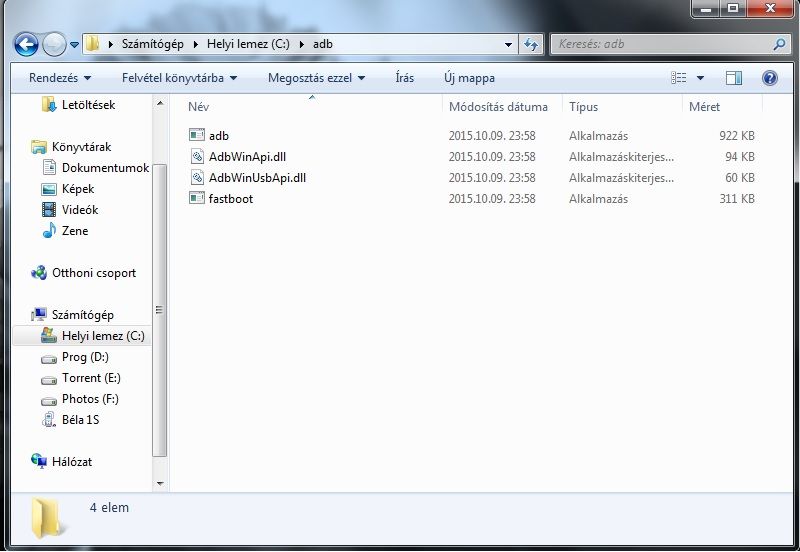
Task: Click the magnifier search icon
Action: (779, 44)
